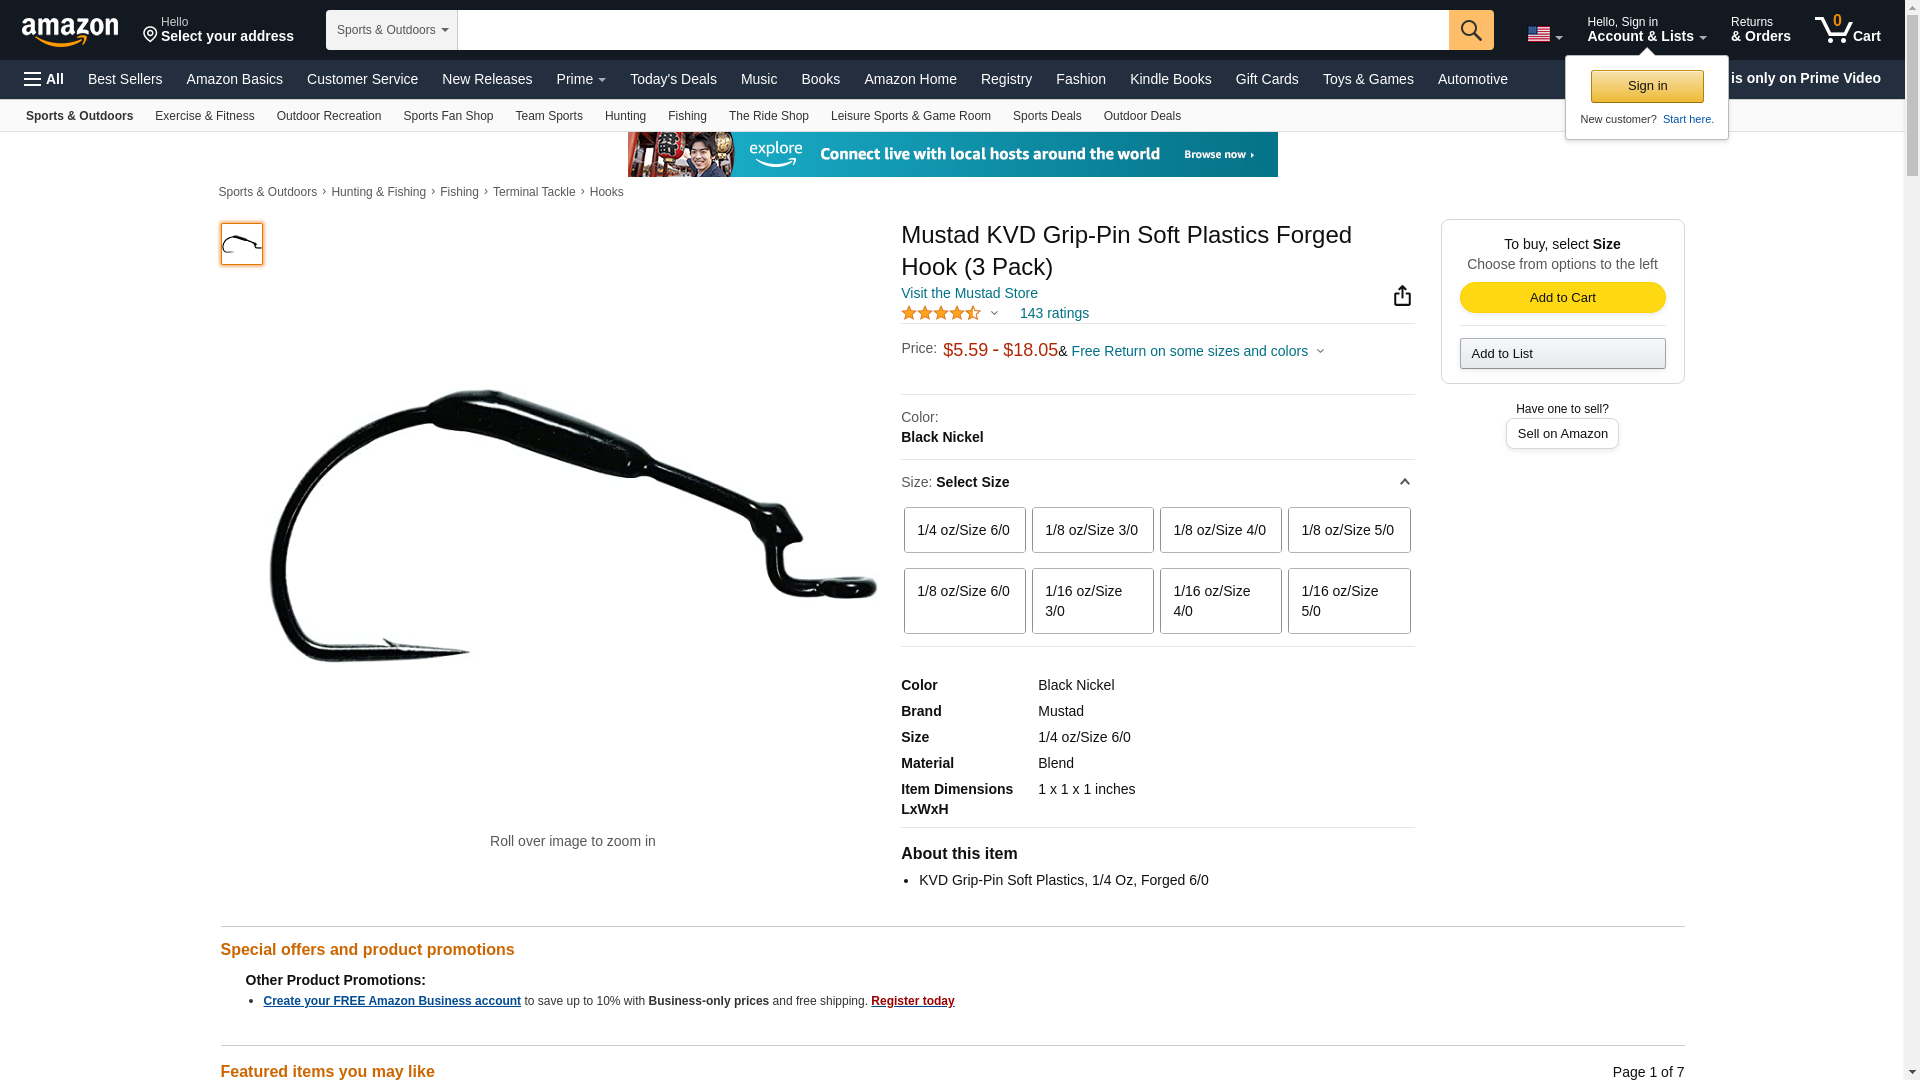The width and height of the screenshot is (1920, 1080).
Task: Choose size 1/16 oz/Size 5/0
Action: (x=1348, y=601)
